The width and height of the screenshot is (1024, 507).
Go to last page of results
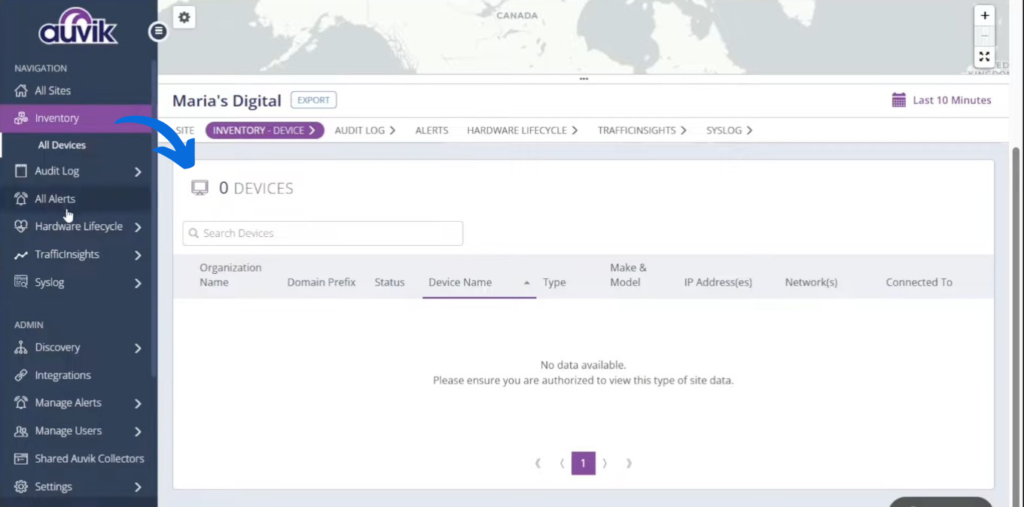coord(628,463)
